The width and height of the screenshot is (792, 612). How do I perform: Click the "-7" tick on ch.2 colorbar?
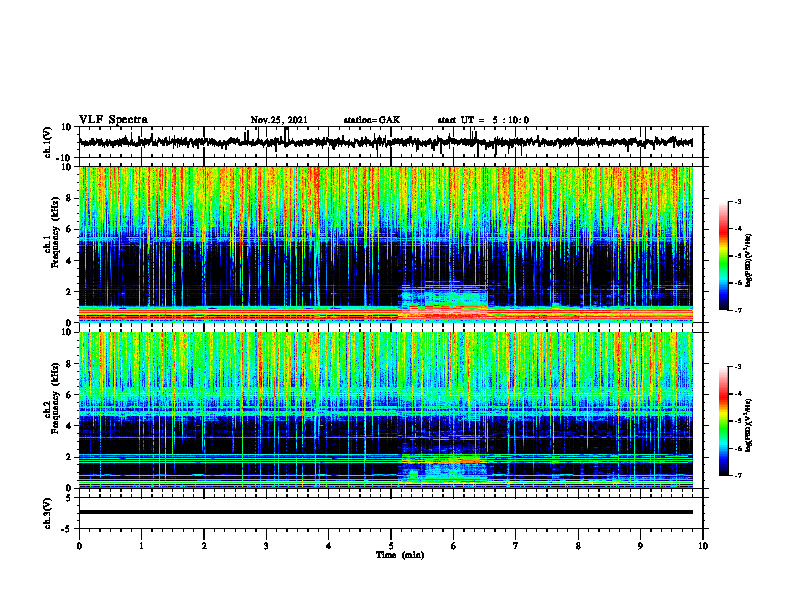738,475
